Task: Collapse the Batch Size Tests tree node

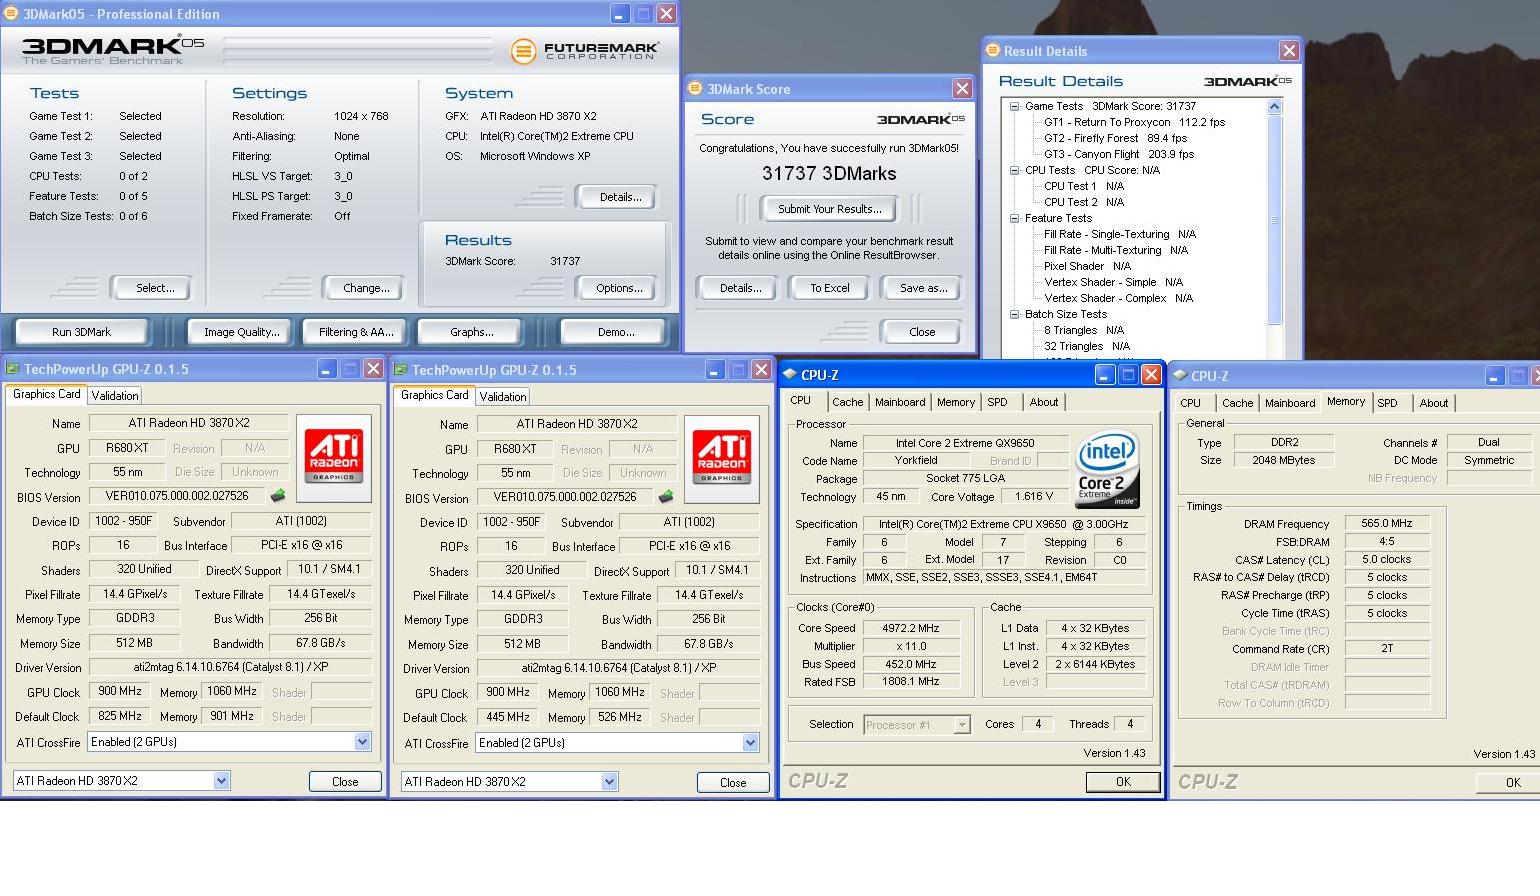Action: pyautogui.click(x=1014, y=314)
